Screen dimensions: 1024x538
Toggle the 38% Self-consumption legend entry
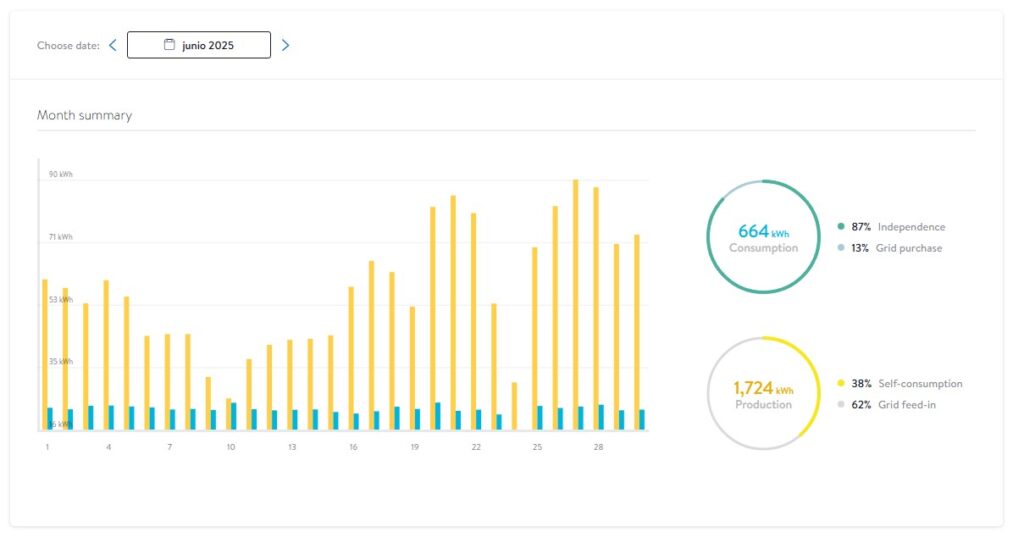(906, 383)
